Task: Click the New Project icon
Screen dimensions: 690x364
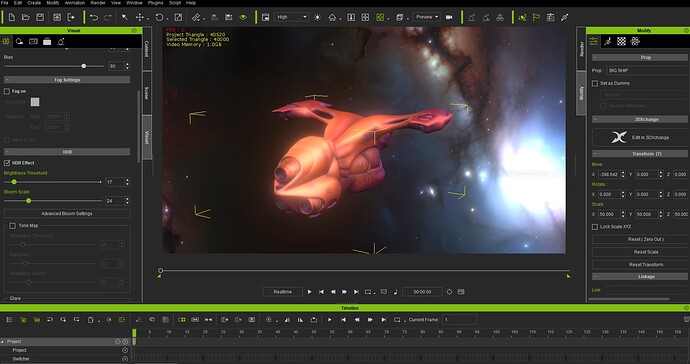Action: [x=12, y=17]
